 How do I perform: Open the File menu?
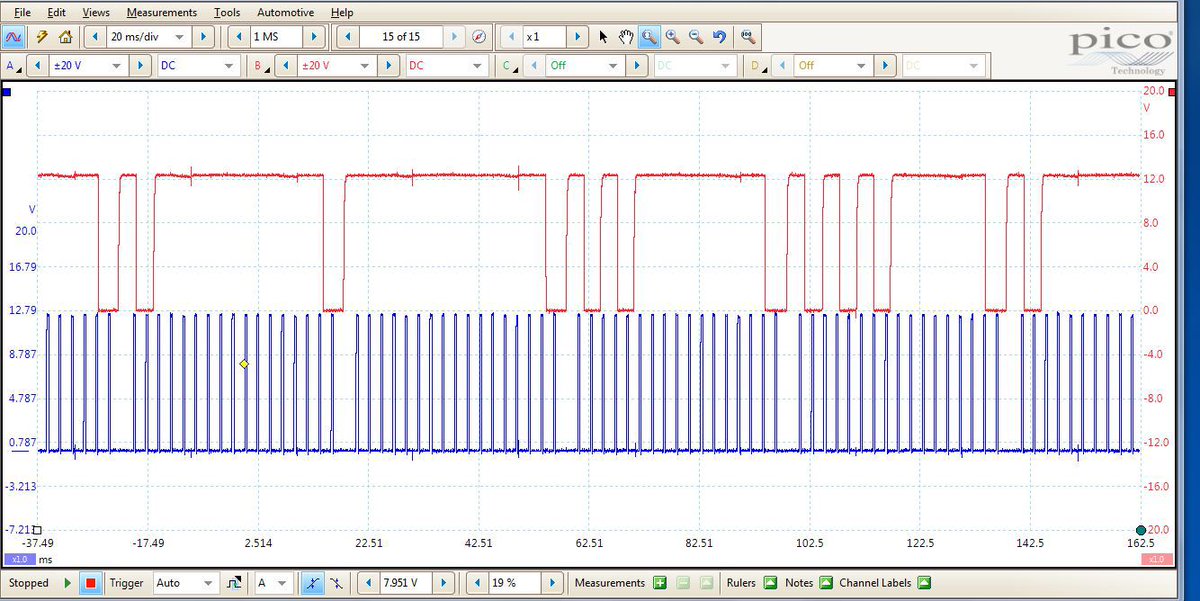pyautogui.click(x=22, y=12)
